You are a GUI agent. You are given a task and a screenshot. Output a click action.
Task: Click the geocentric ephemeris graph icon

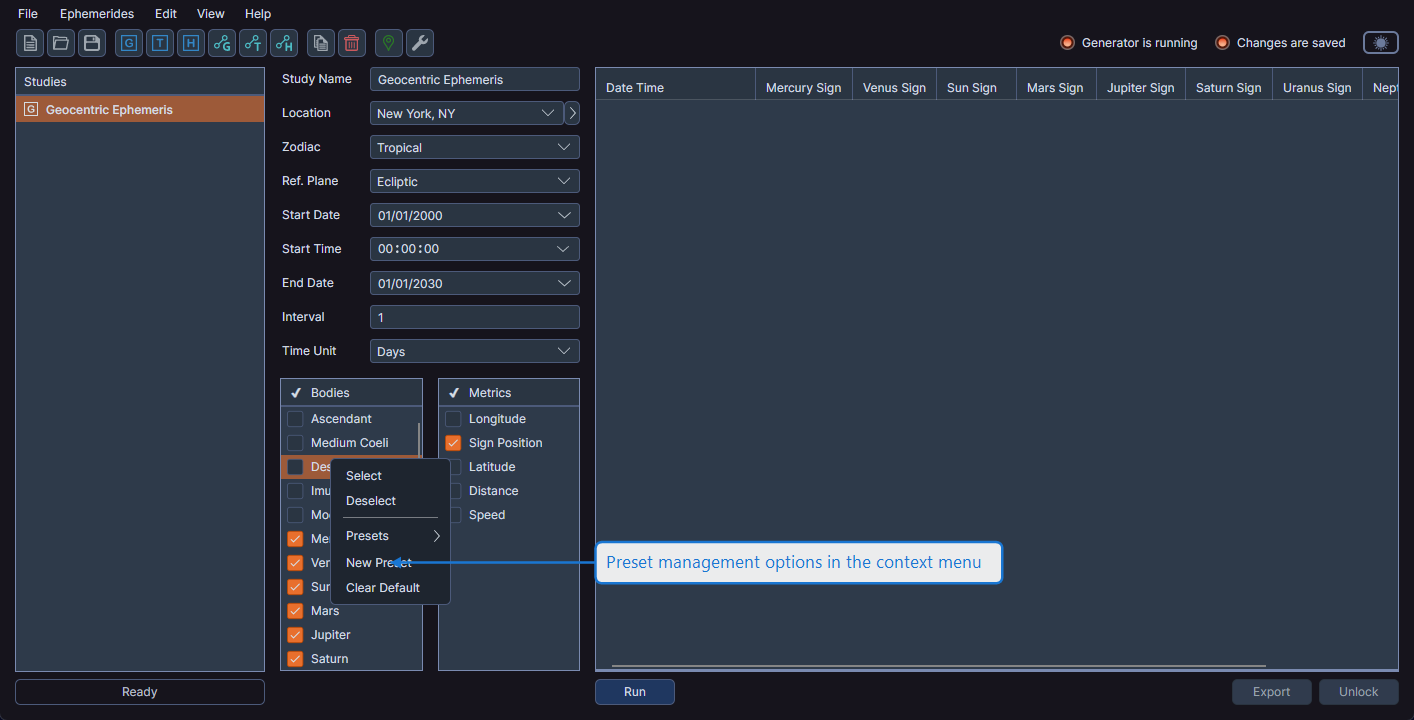tap(221, 42)
